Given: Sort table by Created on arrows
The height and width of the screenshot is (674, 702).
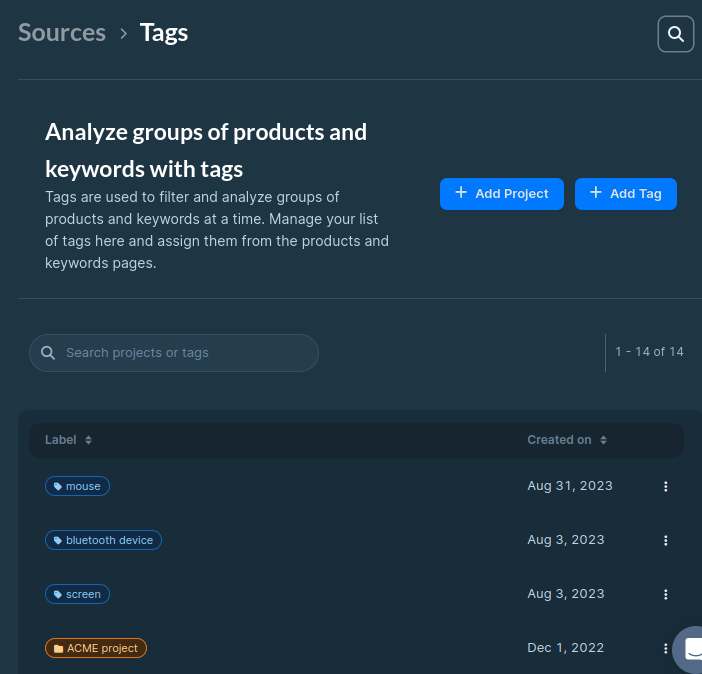Looking at the screenshot, I should click(604, 440).
